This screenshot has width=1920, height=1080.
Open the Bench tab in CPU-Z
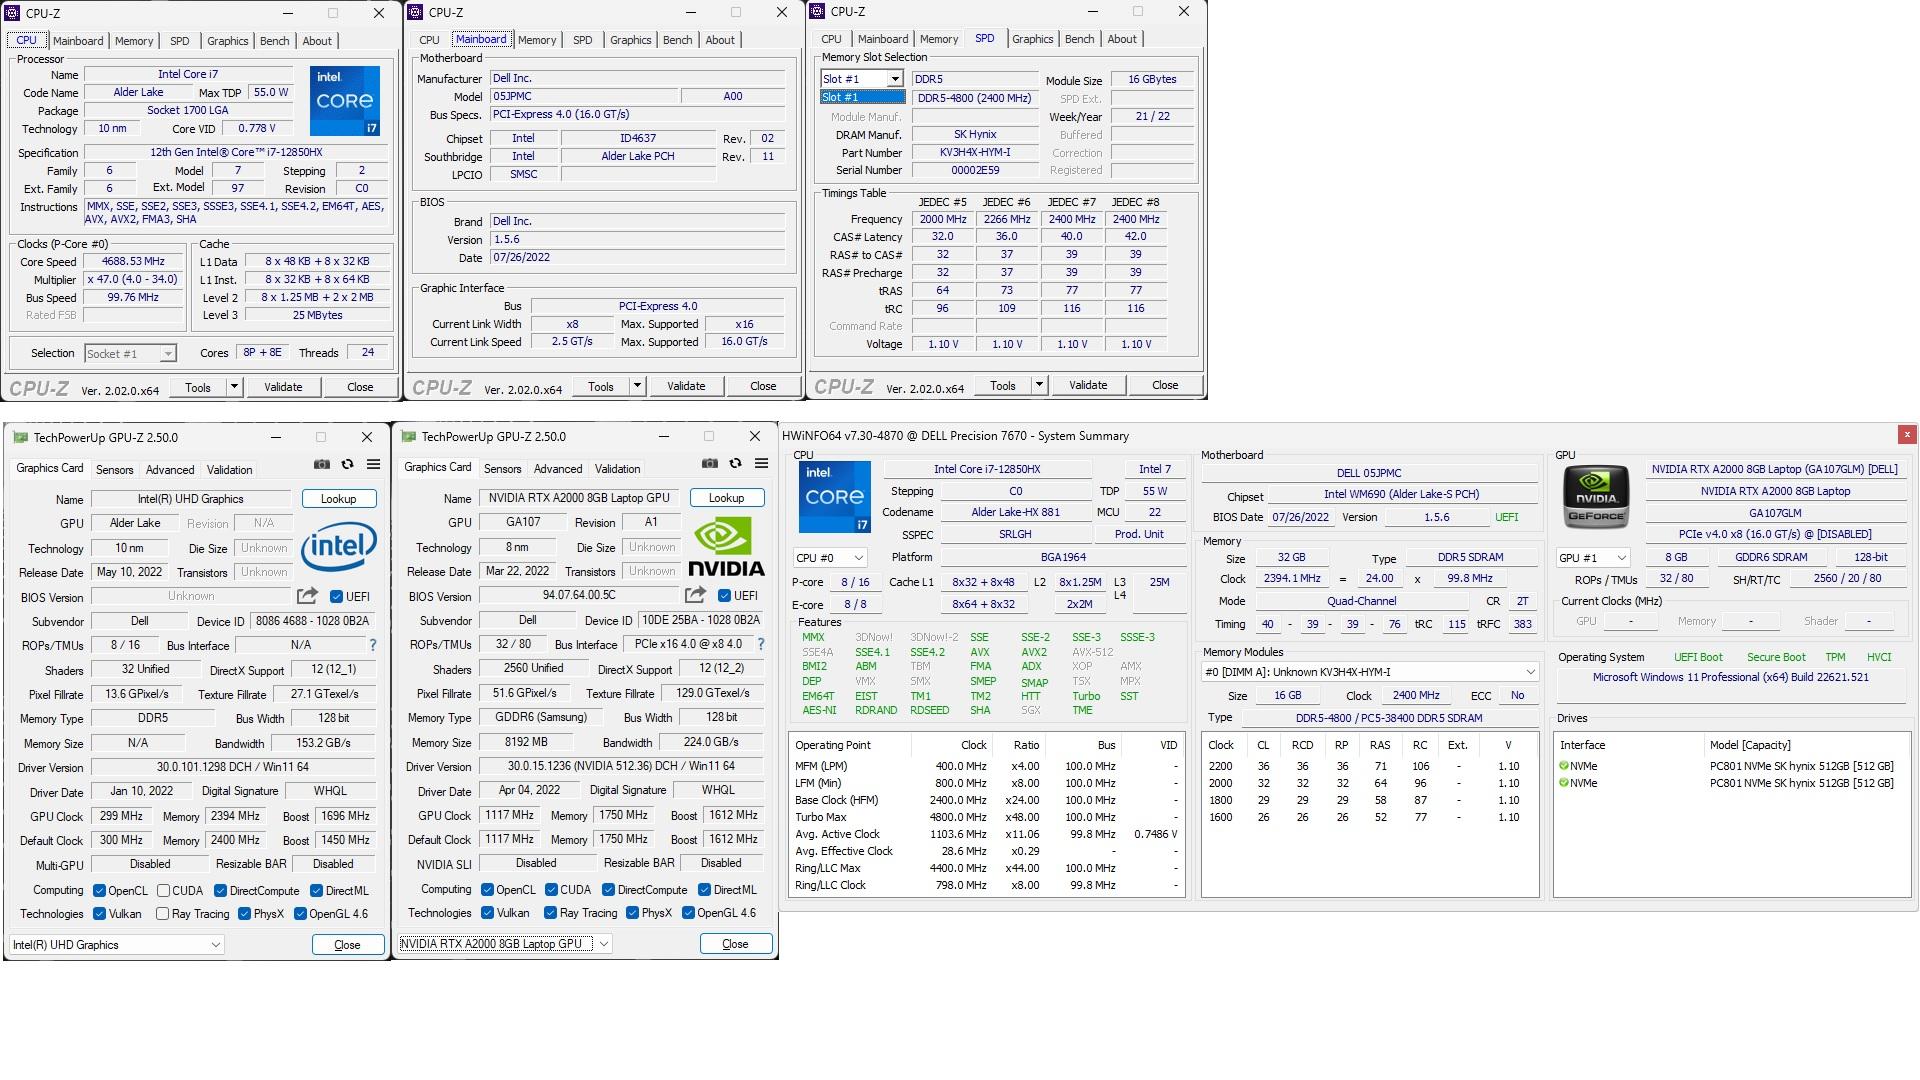tap(274, 41)
